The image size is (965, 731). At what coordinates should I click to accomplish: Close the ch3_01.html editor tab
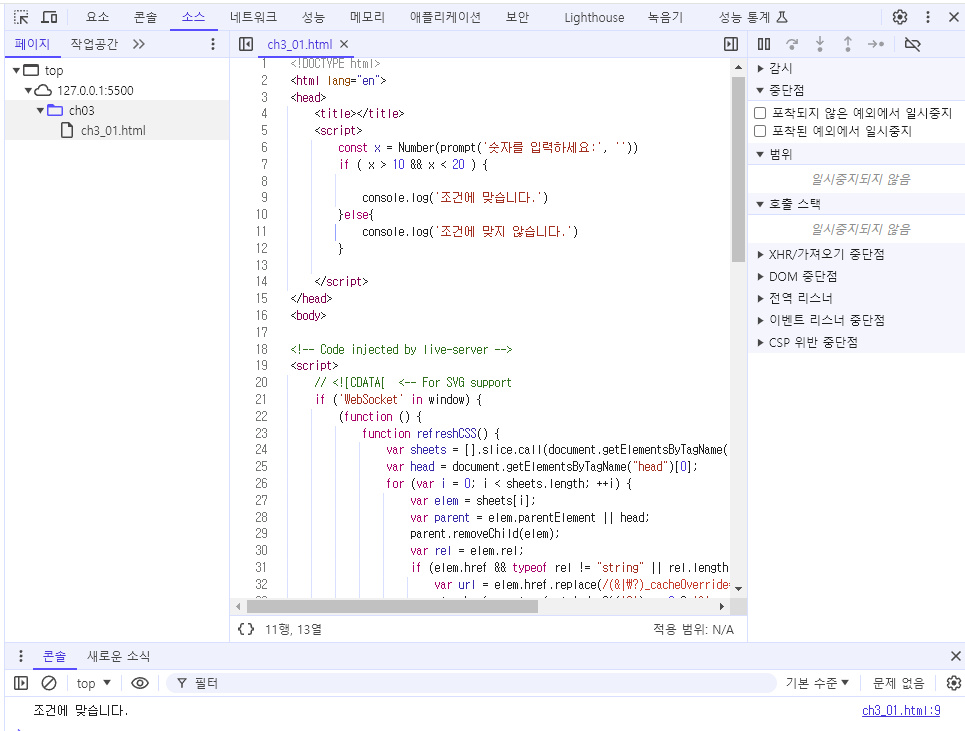[x=344, y=44]
